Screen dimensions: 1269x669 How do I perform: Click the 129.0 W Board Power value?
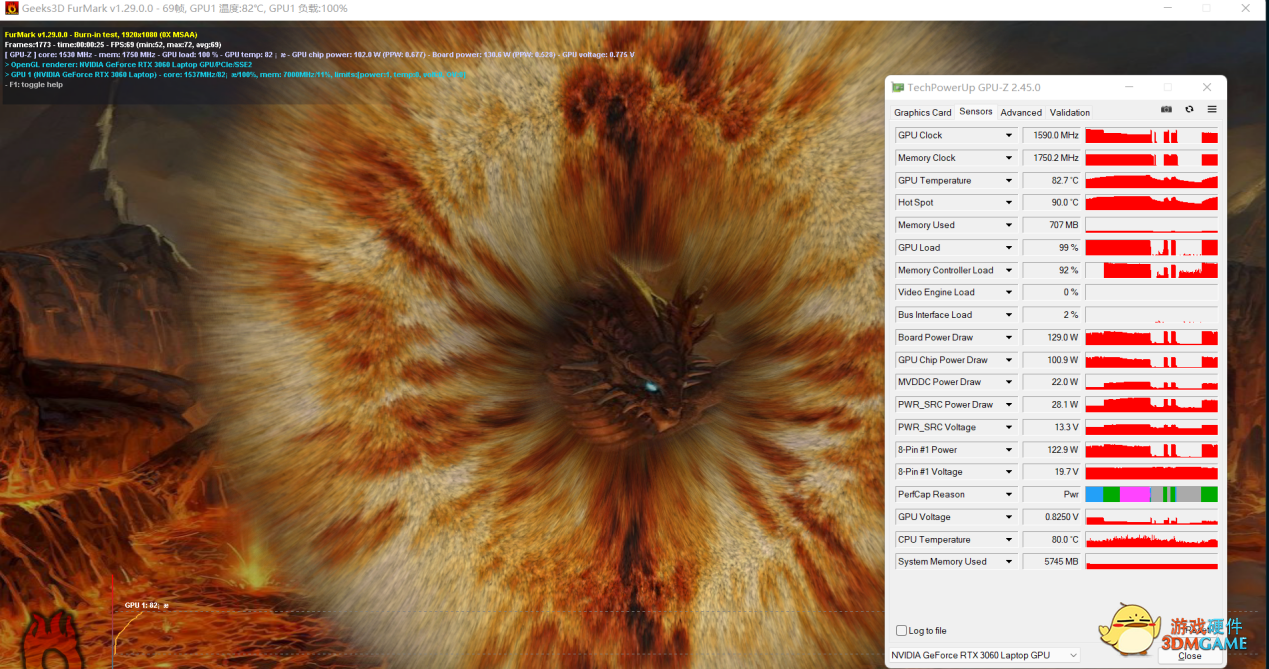coord(1052,338)
